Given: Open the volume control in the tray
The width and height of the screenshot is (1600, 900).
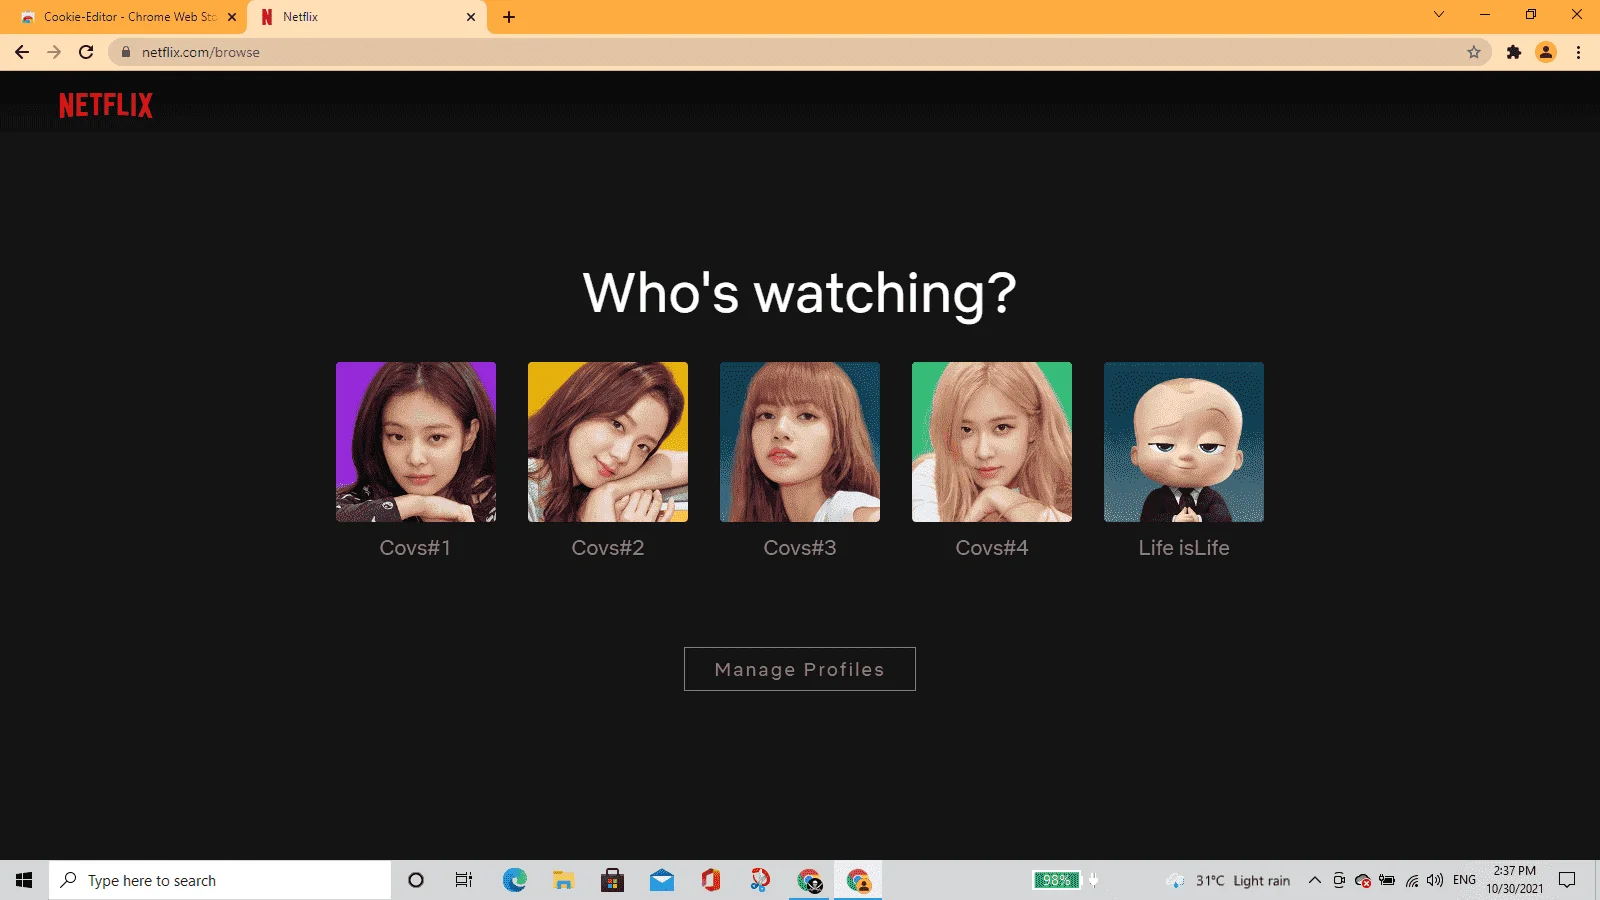Looking at the screenshot, I should click(1435, 880).
